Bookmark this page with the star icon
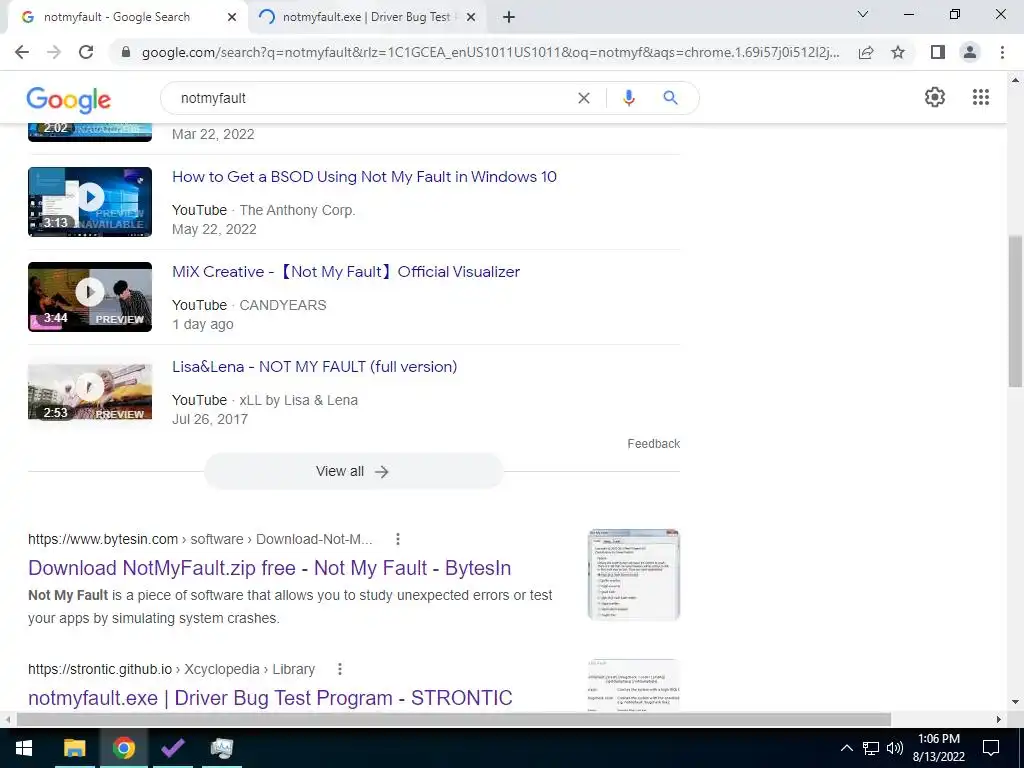Image resolution: width=1024 pixels, height=768 pixels. 898,52
